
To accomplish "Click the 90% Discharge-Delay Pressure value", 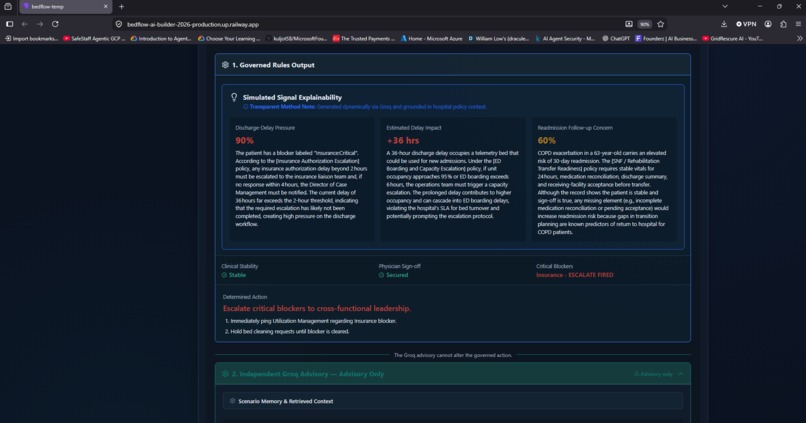I will (x=244, y=140).
